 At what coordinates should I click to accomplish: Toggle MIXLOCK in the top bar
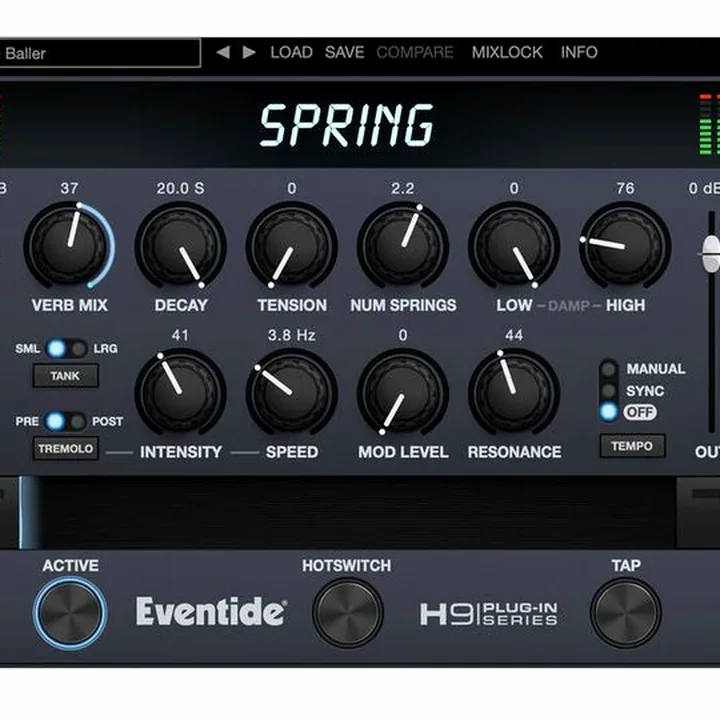coord(507,52)
